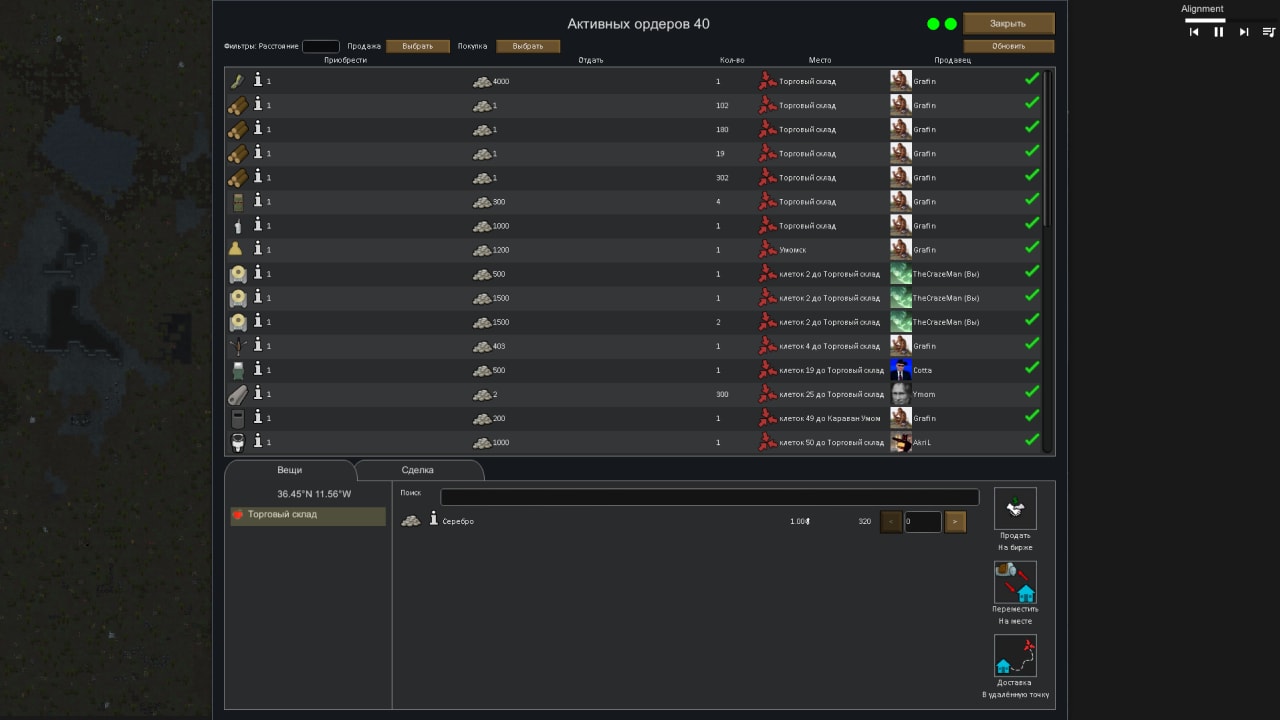Viewport: 1280px width, 720px height.
Task: Increase Серебро amount with the > button
Action: point(955,522)
